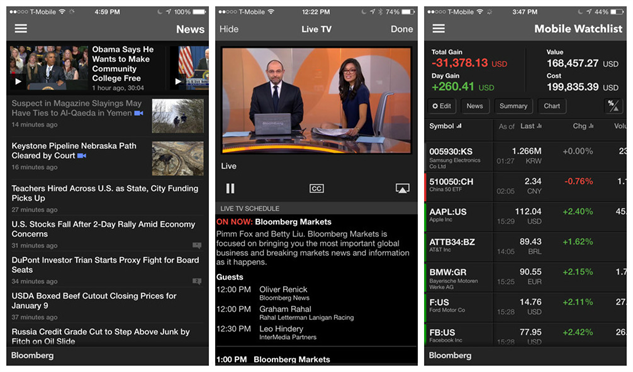Open the News button in watchlist toolbar
This screenshot has width=633, height=372.
[x=475, y=106]
